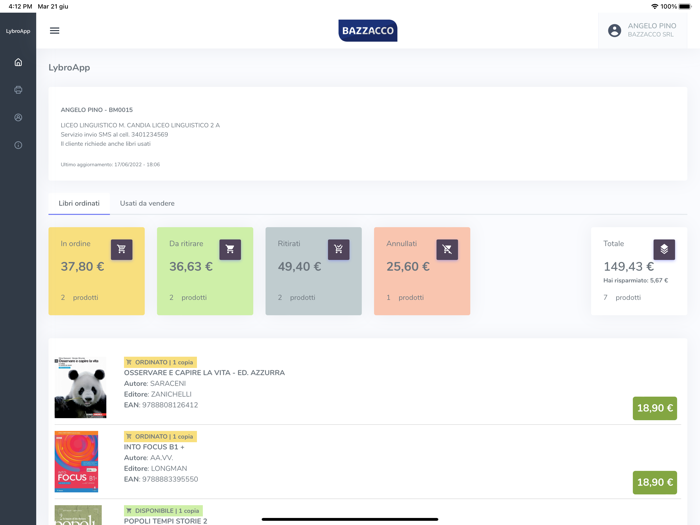Click the LybroApp page title
Image resolution: width=700 pixels, height=525 pixels.
click(x=69, y=67)
